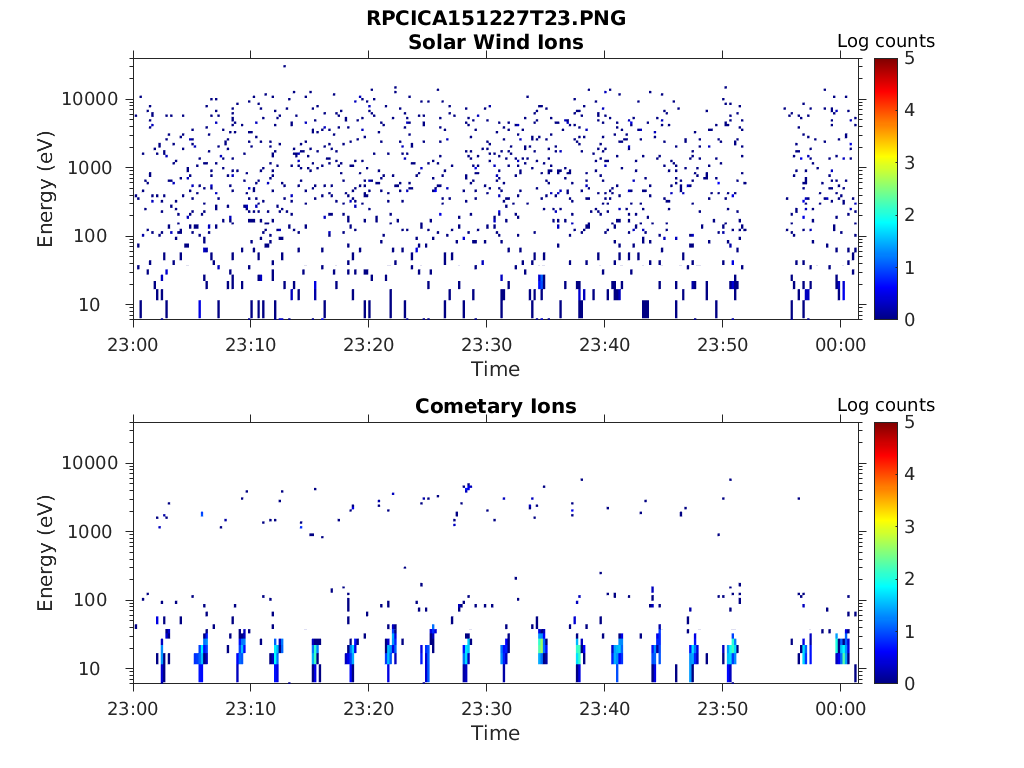This screenshot has width=1024, height=768.
Task: Click the bottom plot's Log counts colorbar label
Action: coord(886,405)
